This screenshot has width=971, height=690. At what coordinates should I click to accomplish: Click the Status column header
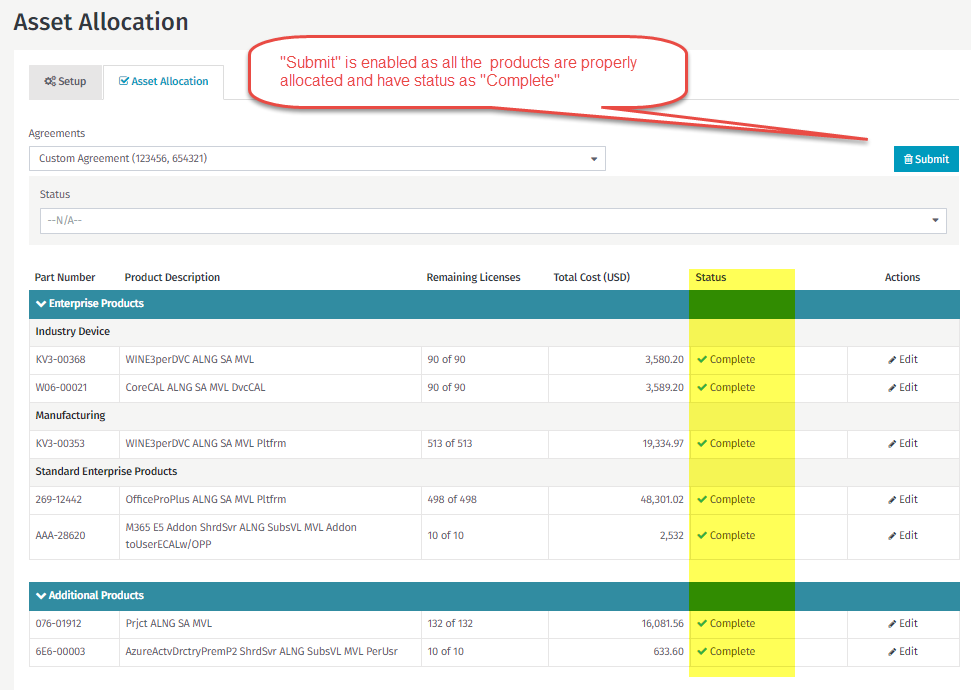(x=710, y=278)
